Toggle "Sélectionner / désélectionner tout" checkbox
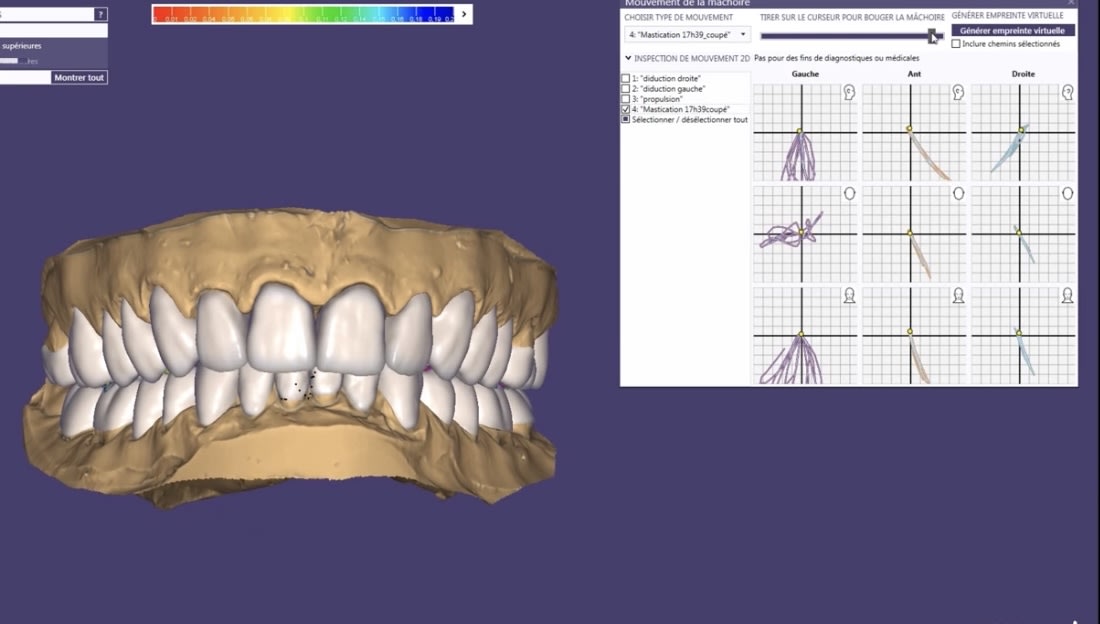The image size is (1100, 624). click(626, 119)
